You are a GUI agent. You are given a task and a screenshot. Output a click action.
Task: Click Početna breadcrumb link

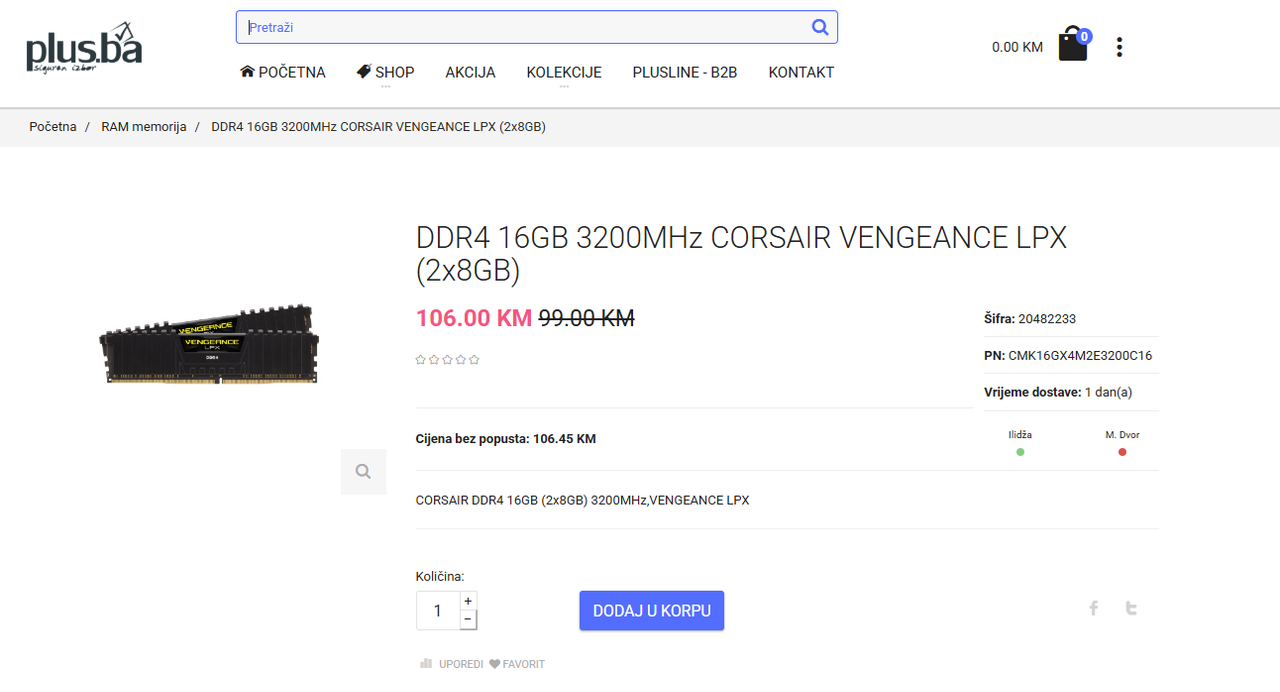pyautogui.click(x=53, y=127)
